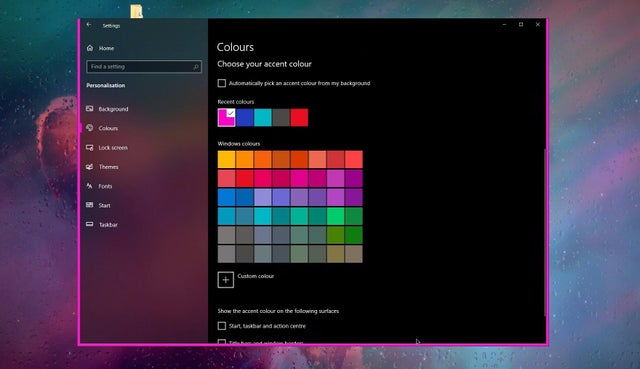
Task: Tick Start, taskbar and action centre
Action: coord(222,326)
